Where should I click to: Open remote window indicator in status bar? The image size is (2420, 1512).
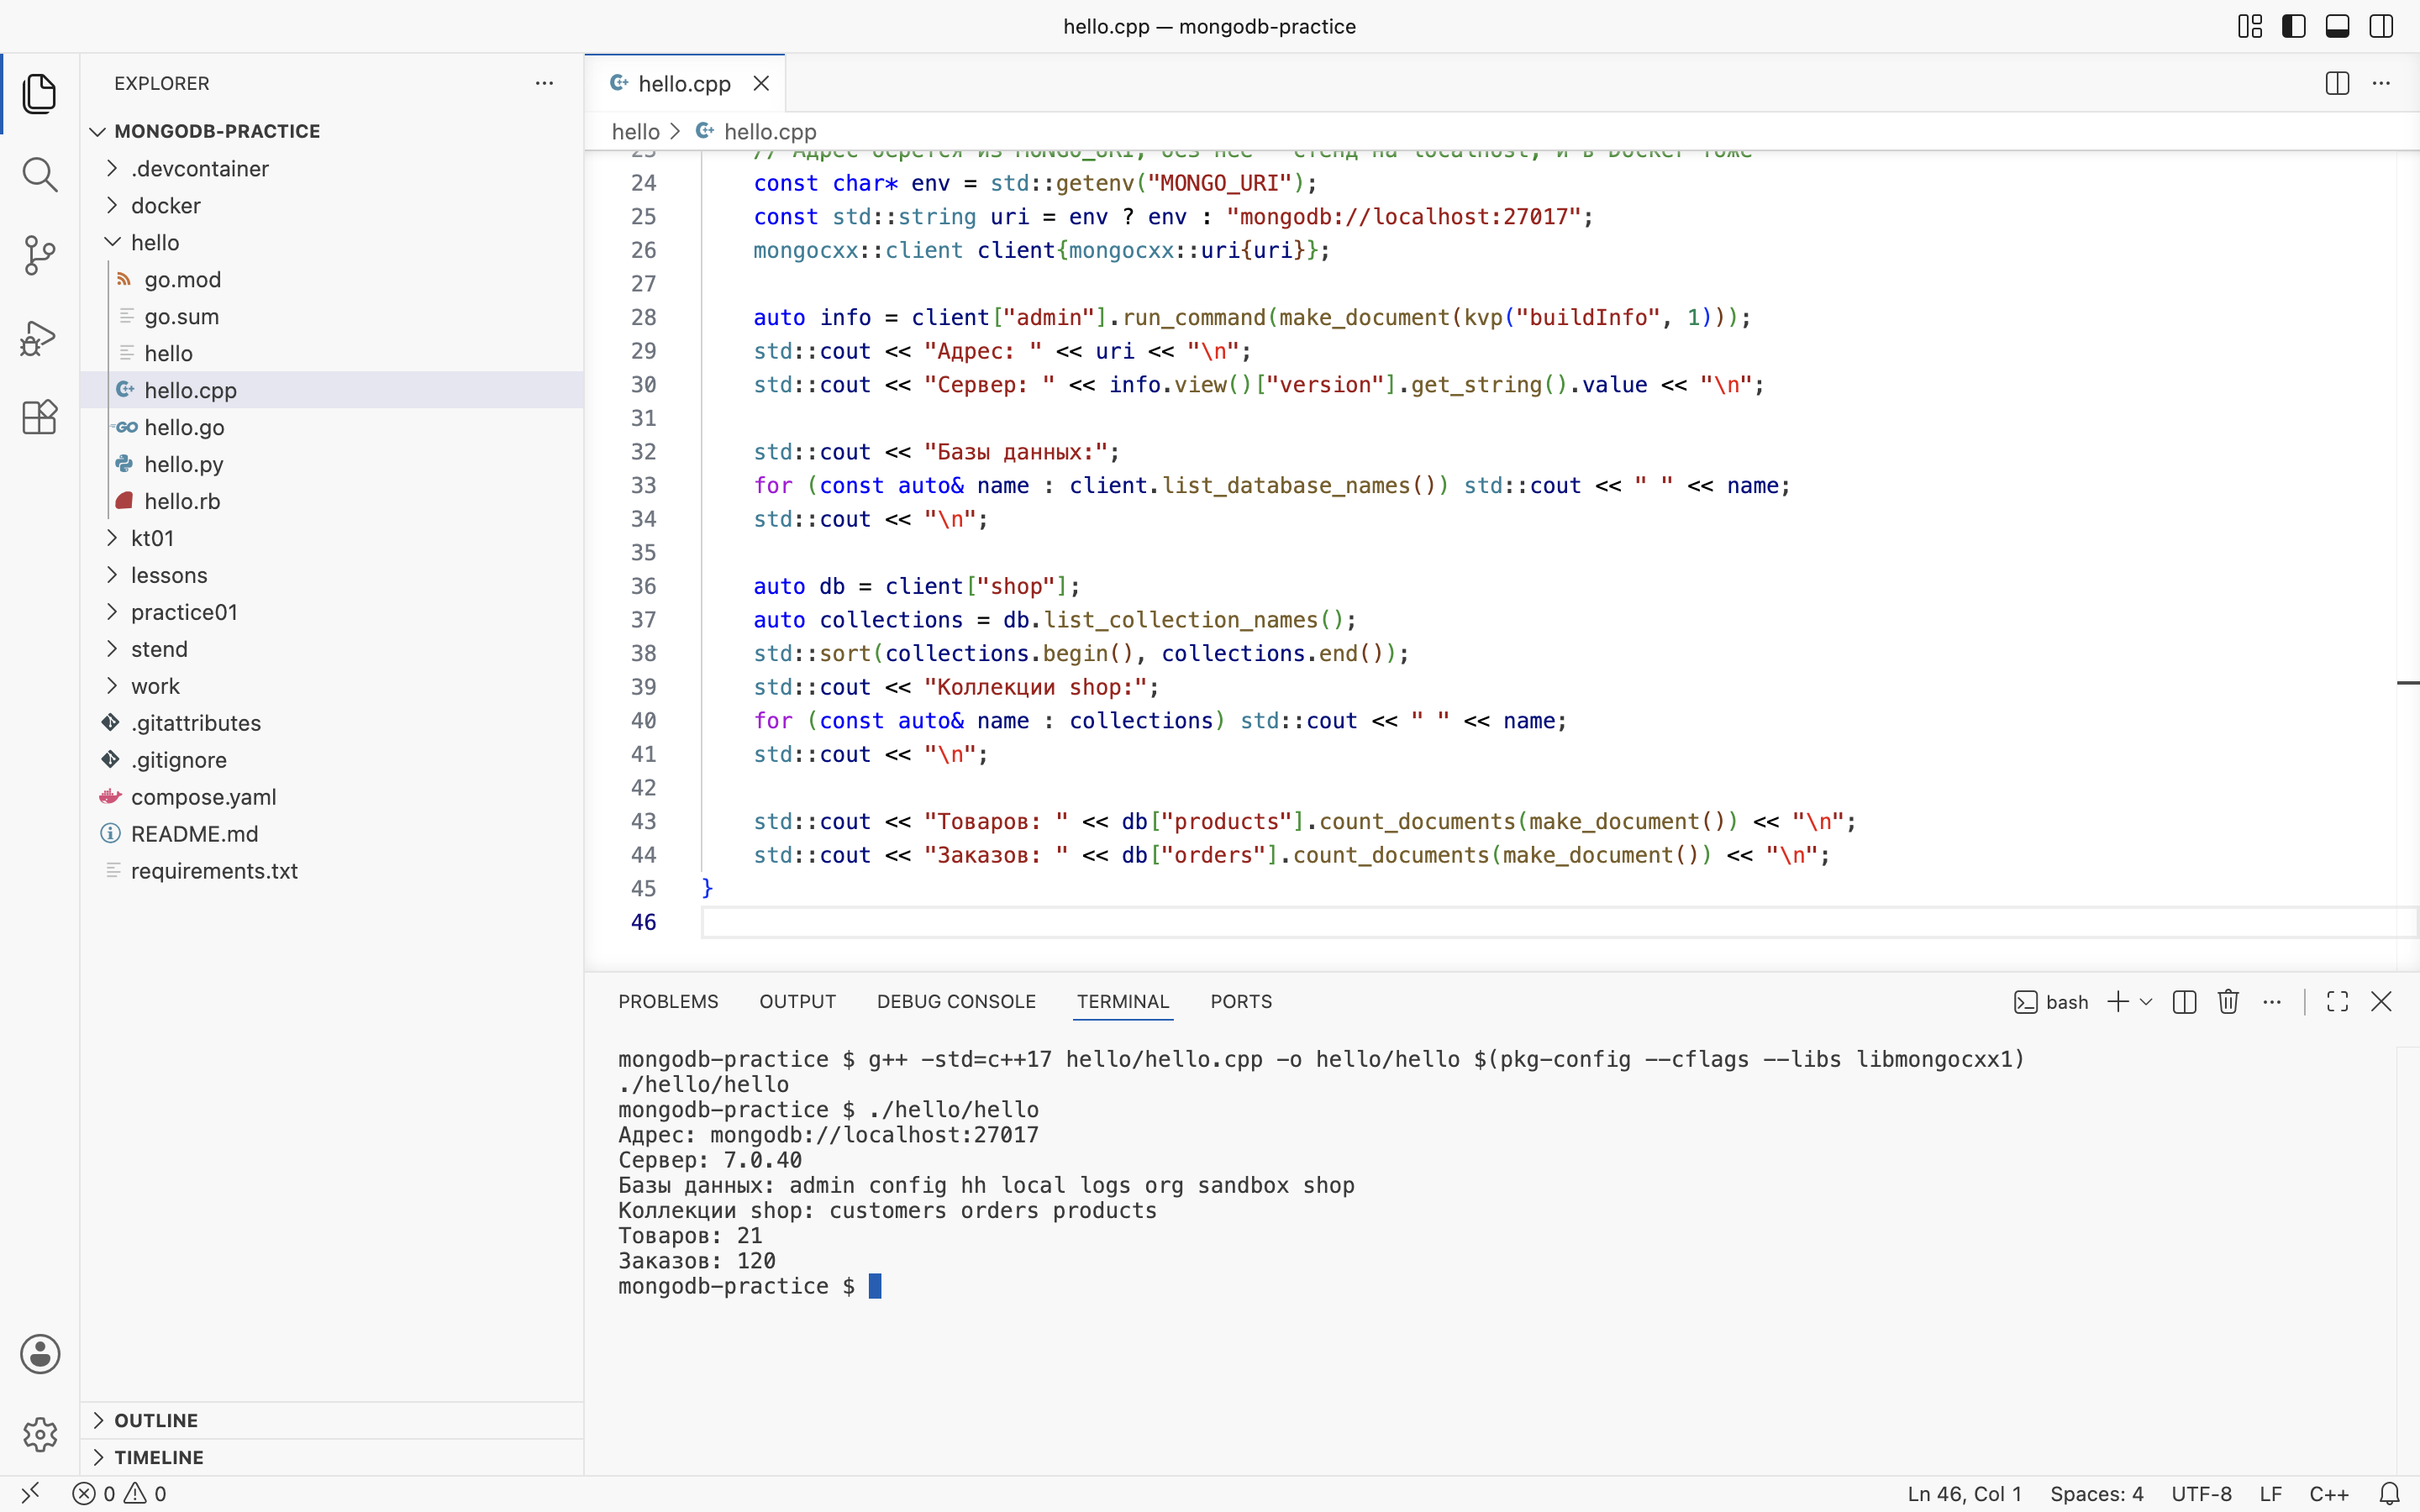30,1494
